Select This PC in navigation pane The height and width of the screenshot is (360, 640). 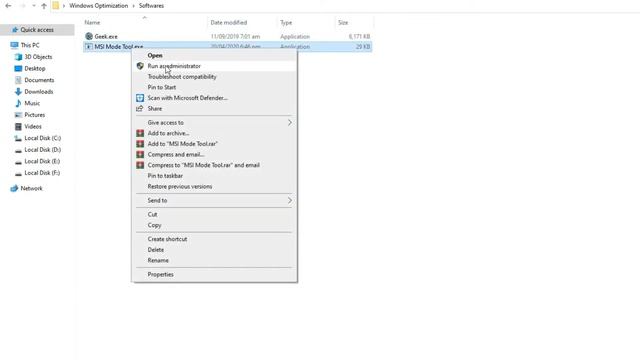[30, 45]
